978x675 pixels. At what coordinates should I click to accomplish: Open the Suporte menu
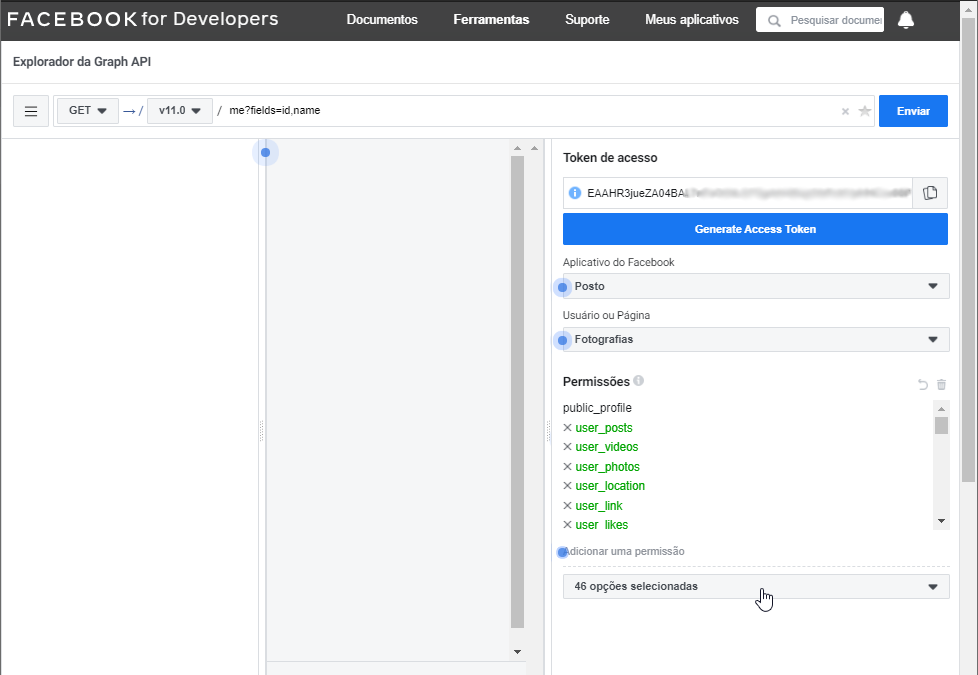click(587, 20)
